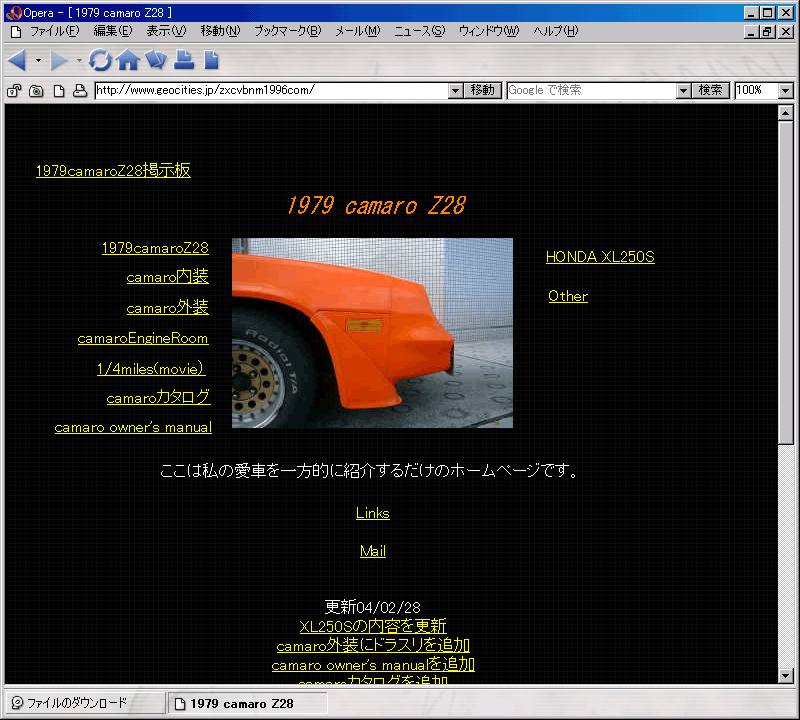Viewport: 800px width, 720px height.
Task: Minimize the inner document window
Action: pos(751,32)
